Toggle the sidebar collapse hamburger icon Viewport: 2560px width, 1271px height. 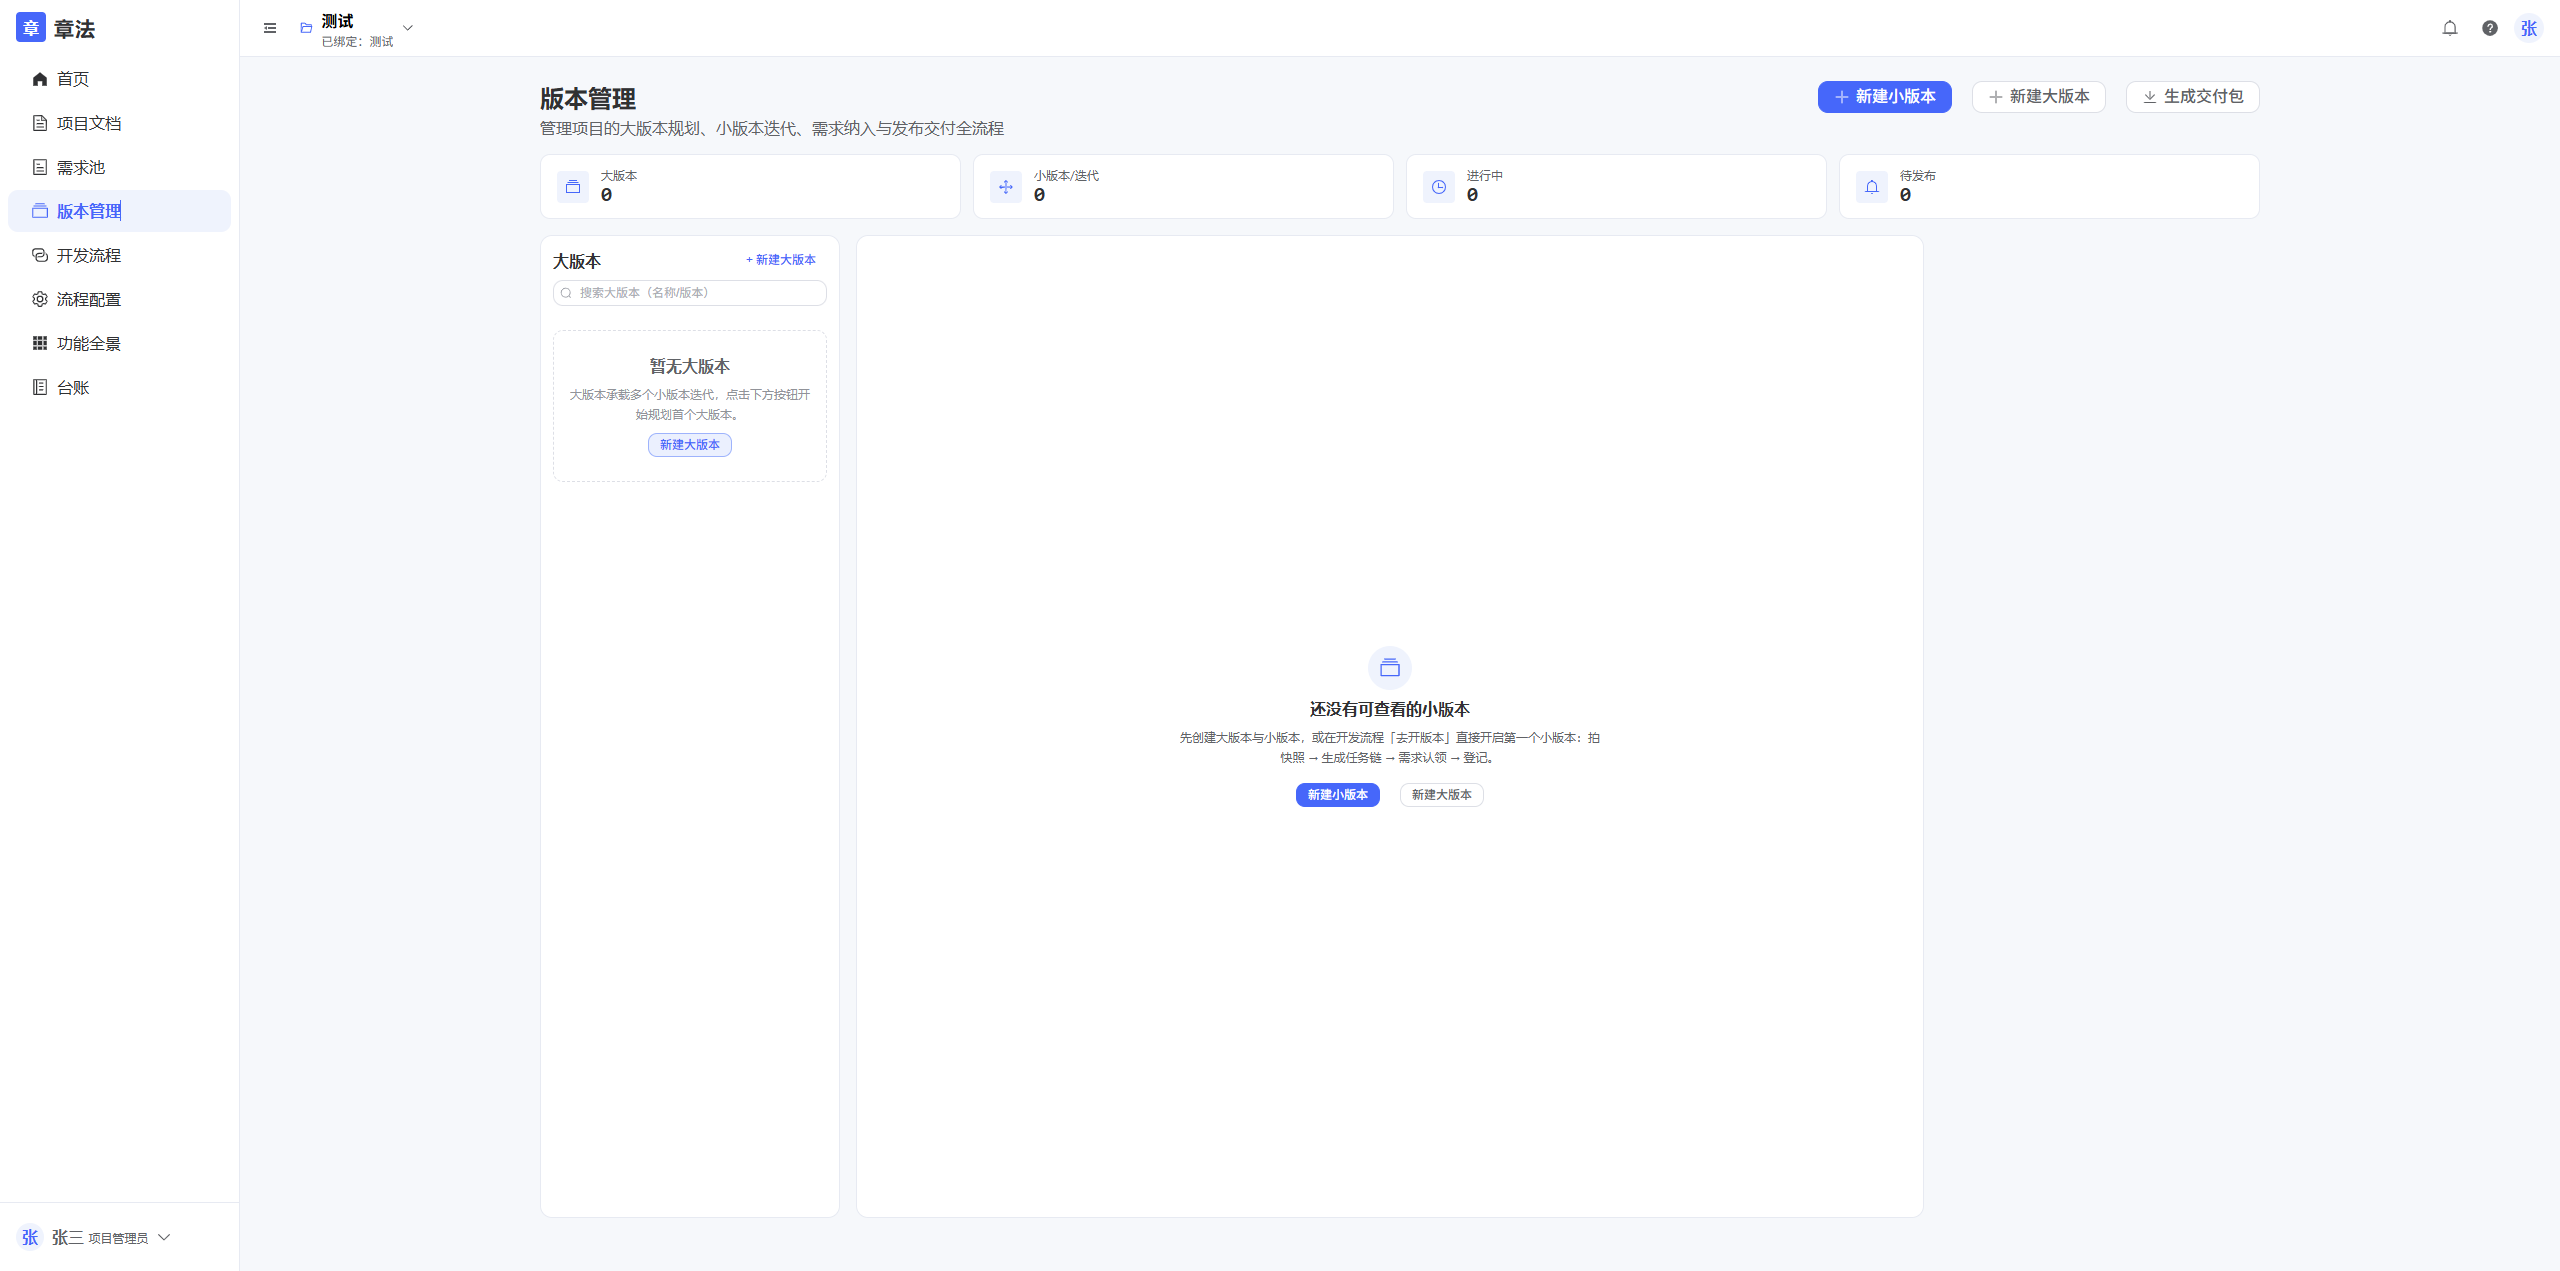tap(270, 28)
